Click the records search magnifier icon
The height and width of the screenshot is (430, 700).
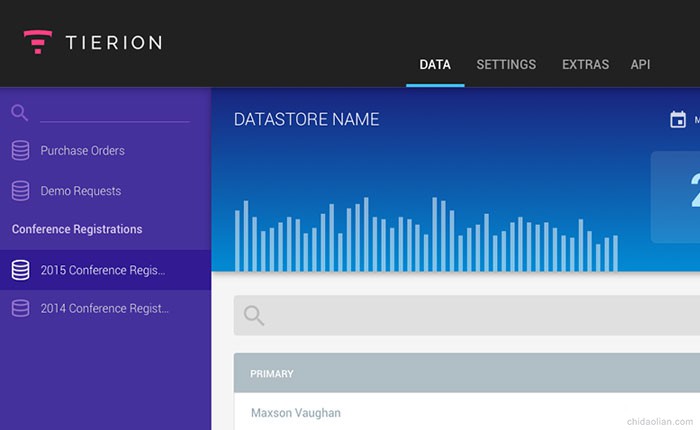[254, 315]
